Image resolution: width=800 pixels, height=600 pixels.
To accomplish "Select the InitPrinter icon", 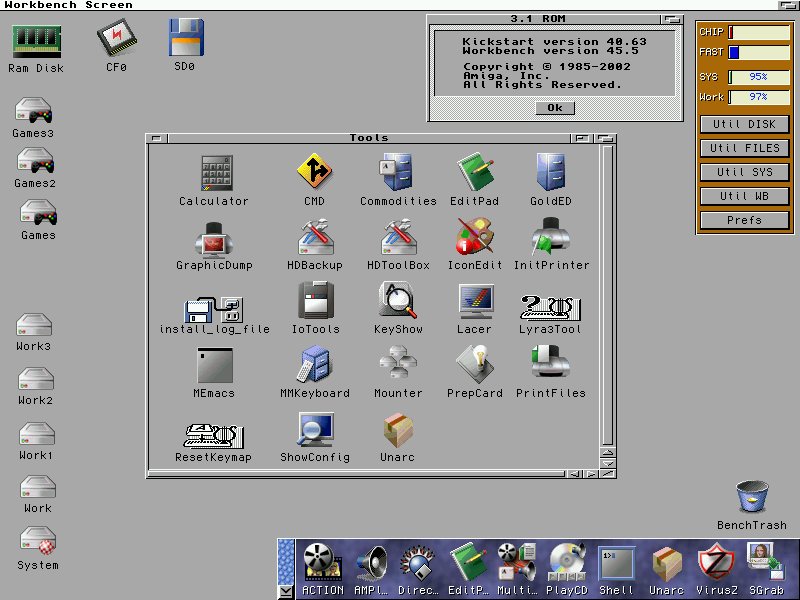I will (551, 237).
